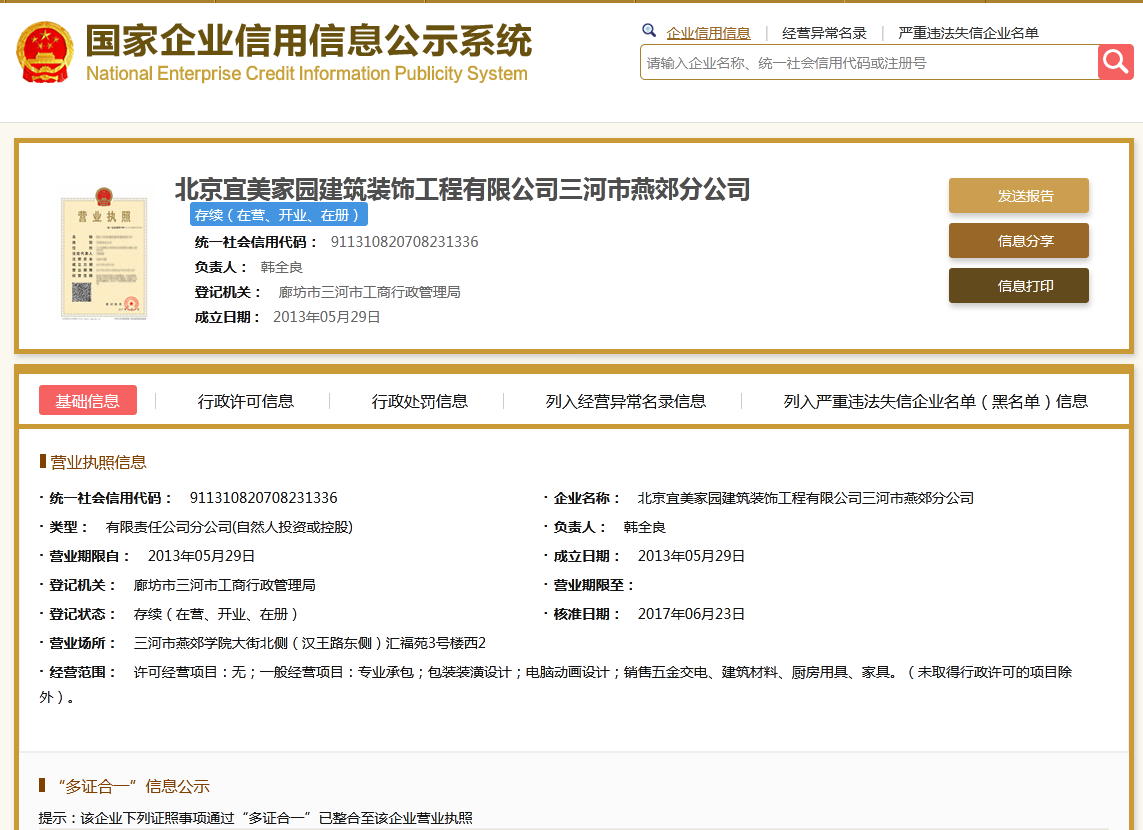Image resolution: width=1143 pixels, height=830 pixels.
Task: Click the 发送报告 button
Action: [1018, 195]
